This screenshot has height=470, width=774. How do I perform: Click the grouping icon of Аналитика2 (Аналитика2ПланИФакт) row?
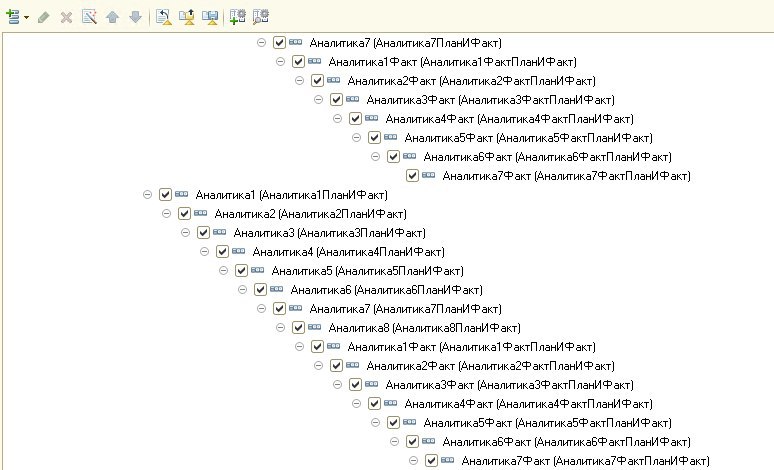(x=200, y=213)
